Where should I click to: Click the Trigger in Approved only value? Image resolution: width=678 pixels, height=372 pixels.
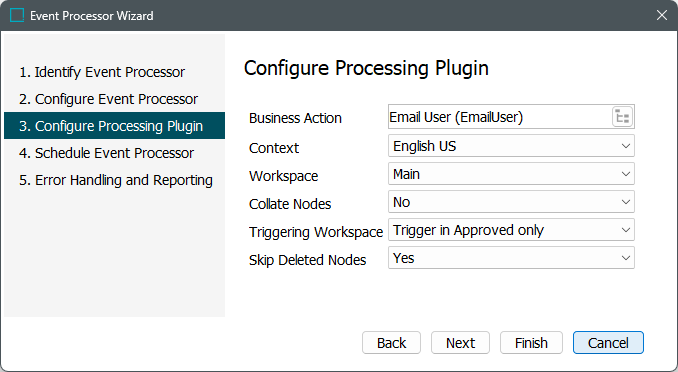coord(468,230)
